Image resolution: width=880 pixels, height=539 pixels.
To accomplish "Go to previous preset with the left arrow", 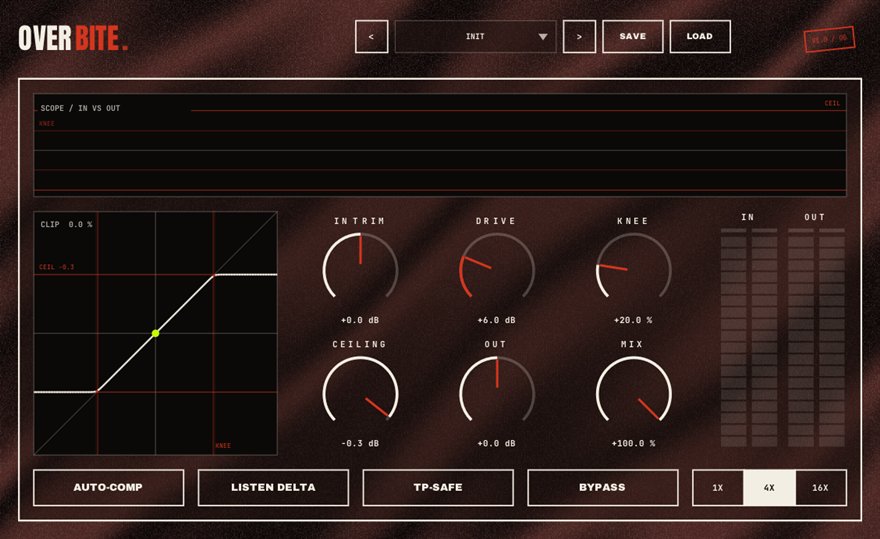I will click(x=372, y=36).
